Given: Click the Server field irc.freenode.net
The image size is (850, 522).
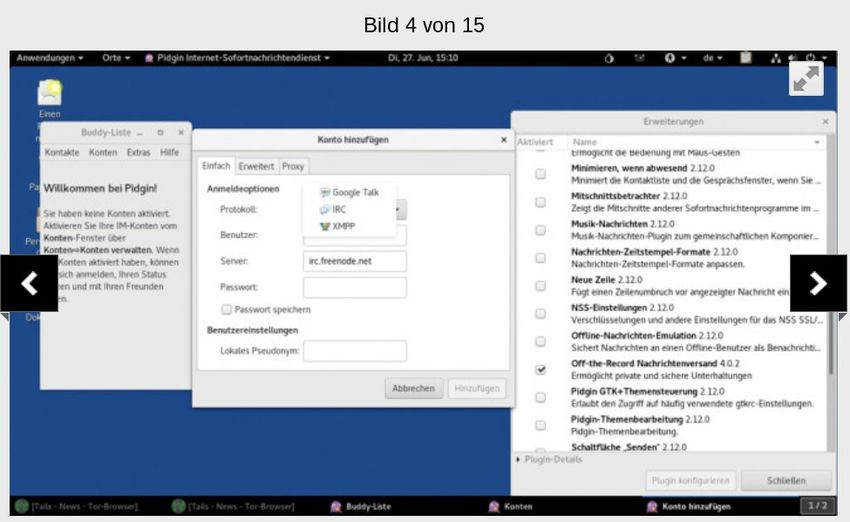Looking at the screenshot, I should 355,261.
